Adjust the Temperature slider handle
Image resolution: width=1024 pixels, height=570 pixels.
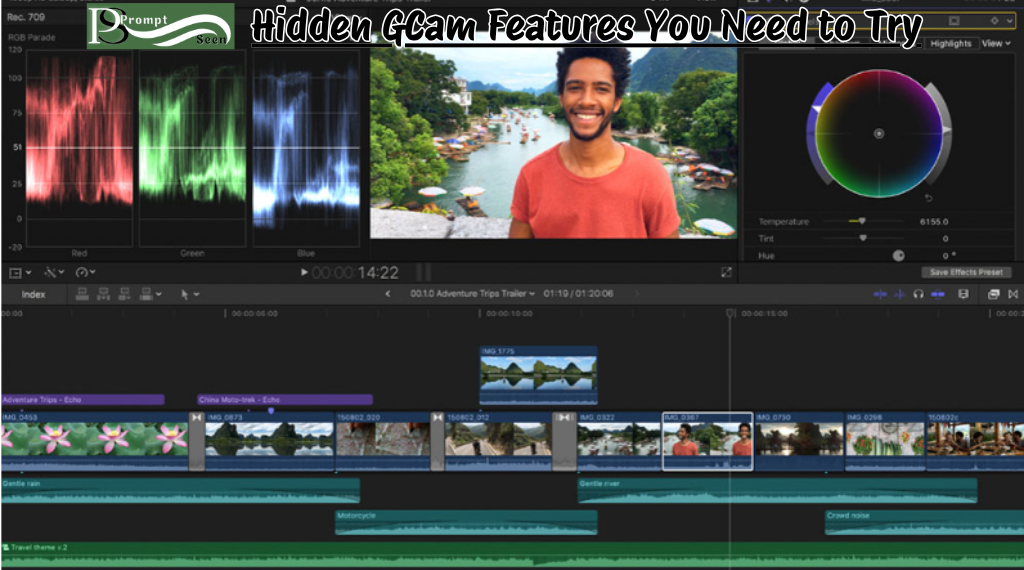[862, 221]
